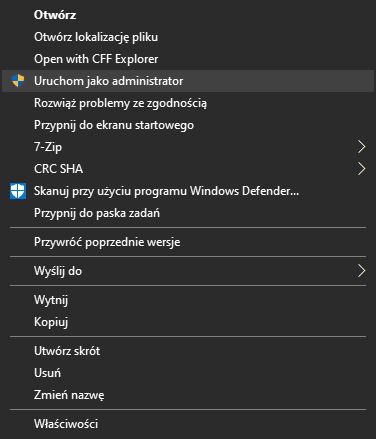The image size is (376, 439).
Task: Expand the 7-Zip submenu arrow
Action: [x=362, y=147]
